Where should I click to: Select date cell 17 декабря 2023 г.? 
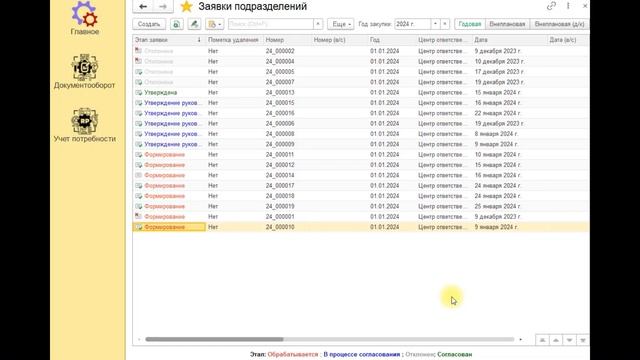click(499, 72)
